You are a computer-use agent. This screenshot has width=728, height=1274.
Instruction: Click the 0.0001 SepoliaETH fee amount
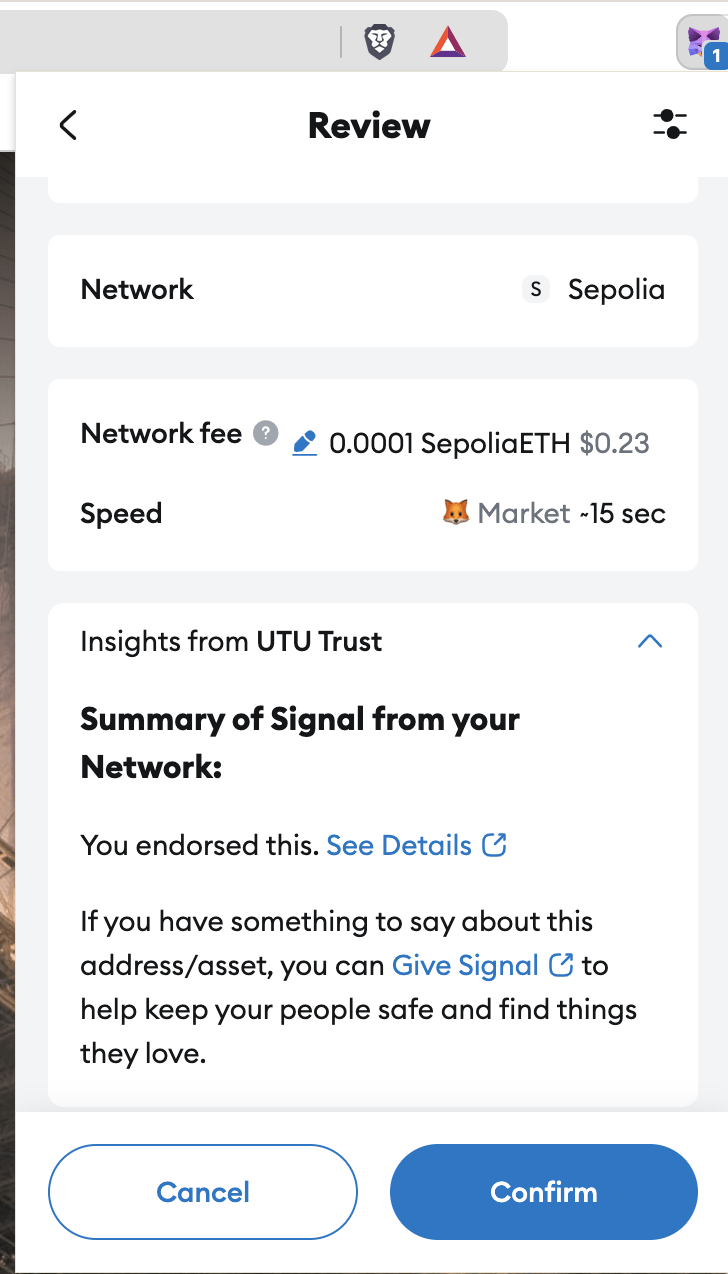pyautogui.click(x=449, y=443)
